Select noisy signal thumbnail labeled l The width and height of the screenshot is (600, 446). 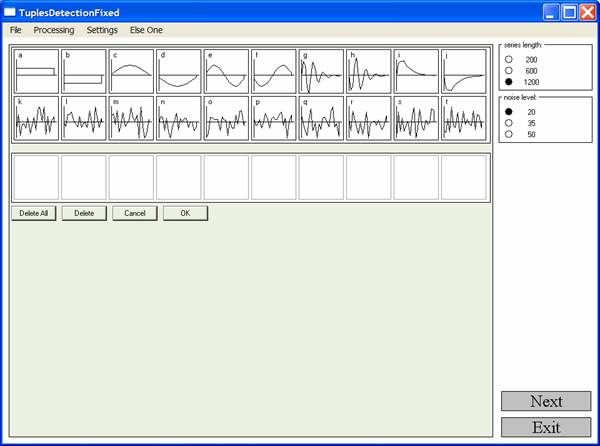point(84,118)
